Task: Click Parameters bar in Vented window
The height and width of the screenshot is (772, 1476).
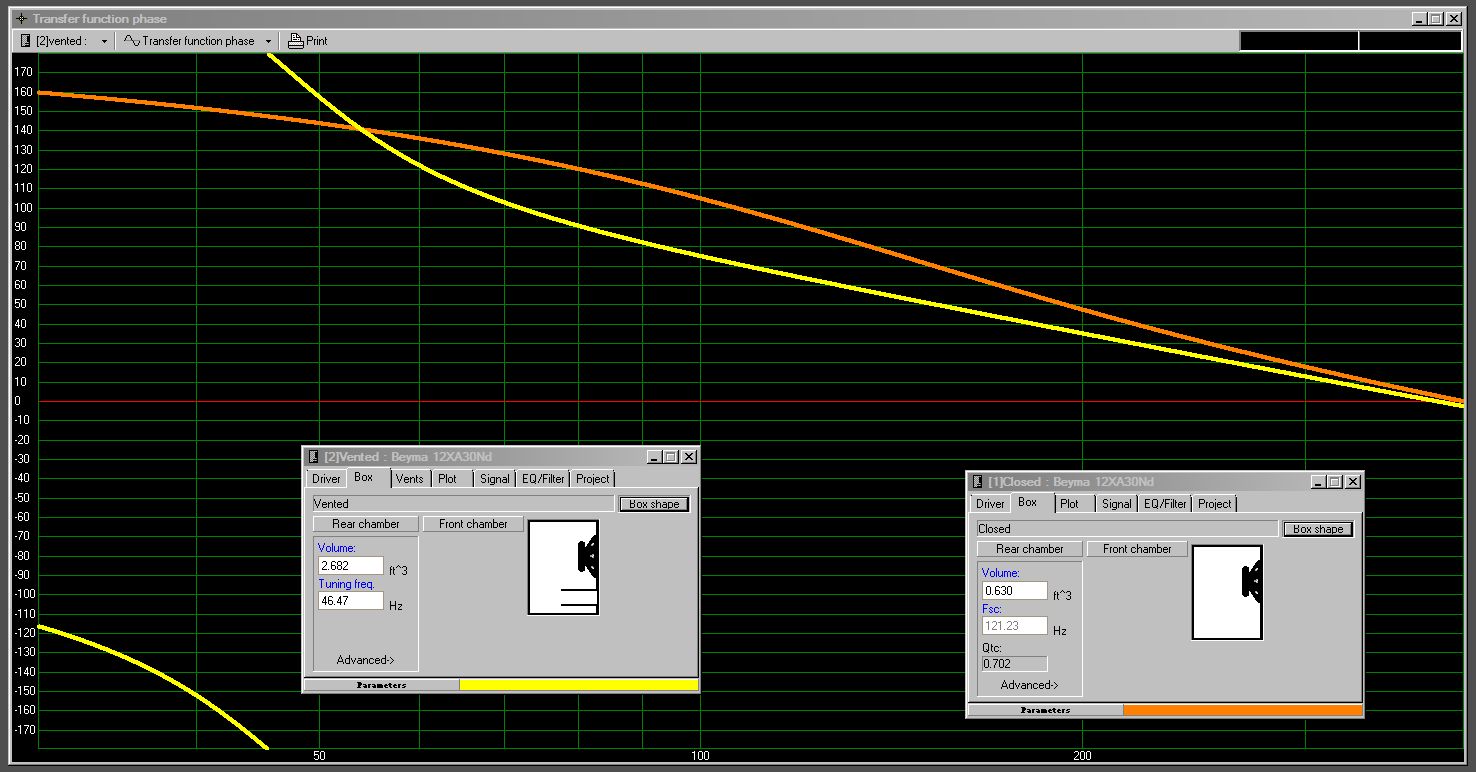Action: (381, 685)
